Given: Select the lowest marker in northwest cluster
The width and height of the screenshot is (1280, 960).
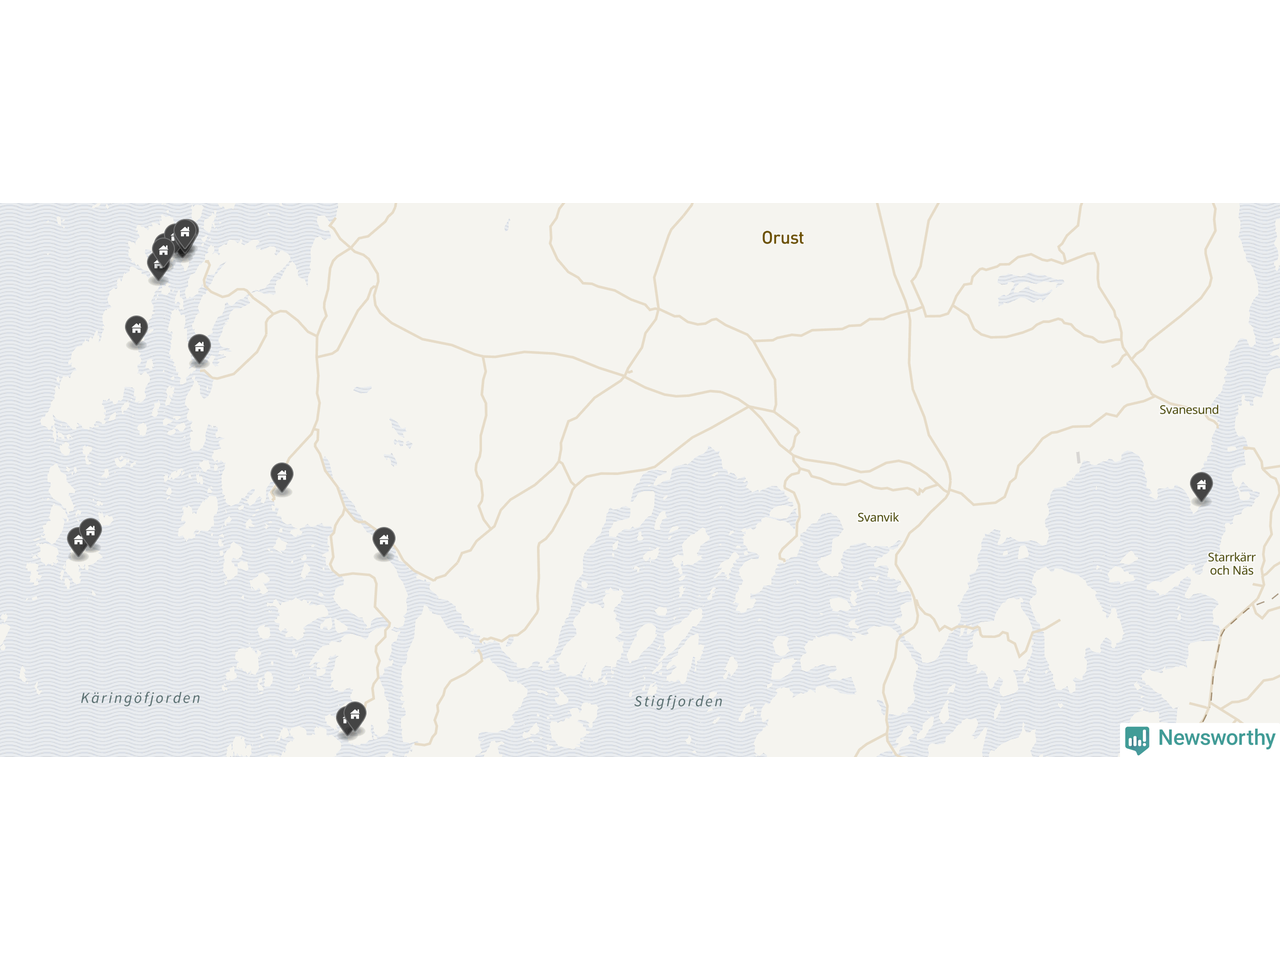Looking at the screenshot, I should point(158,265).
